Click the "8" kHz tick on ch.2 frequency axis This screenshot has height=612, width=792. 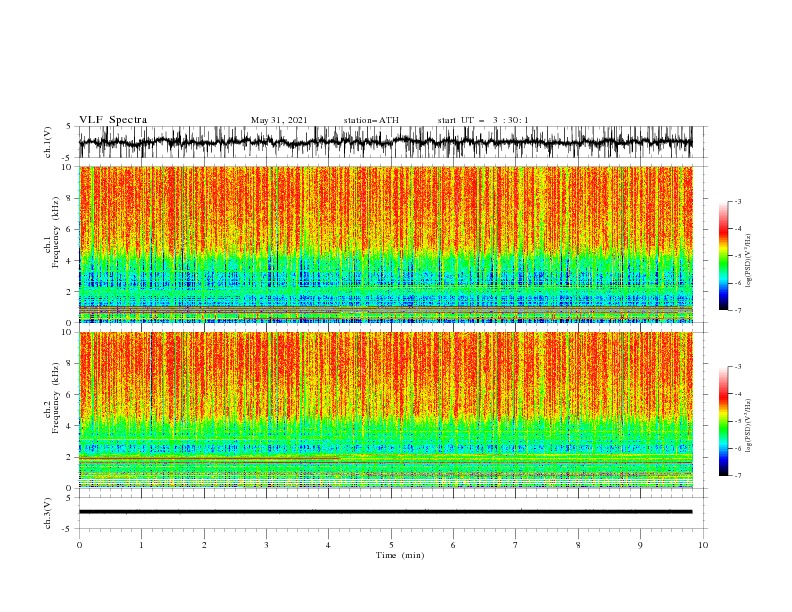pos(70,364)
